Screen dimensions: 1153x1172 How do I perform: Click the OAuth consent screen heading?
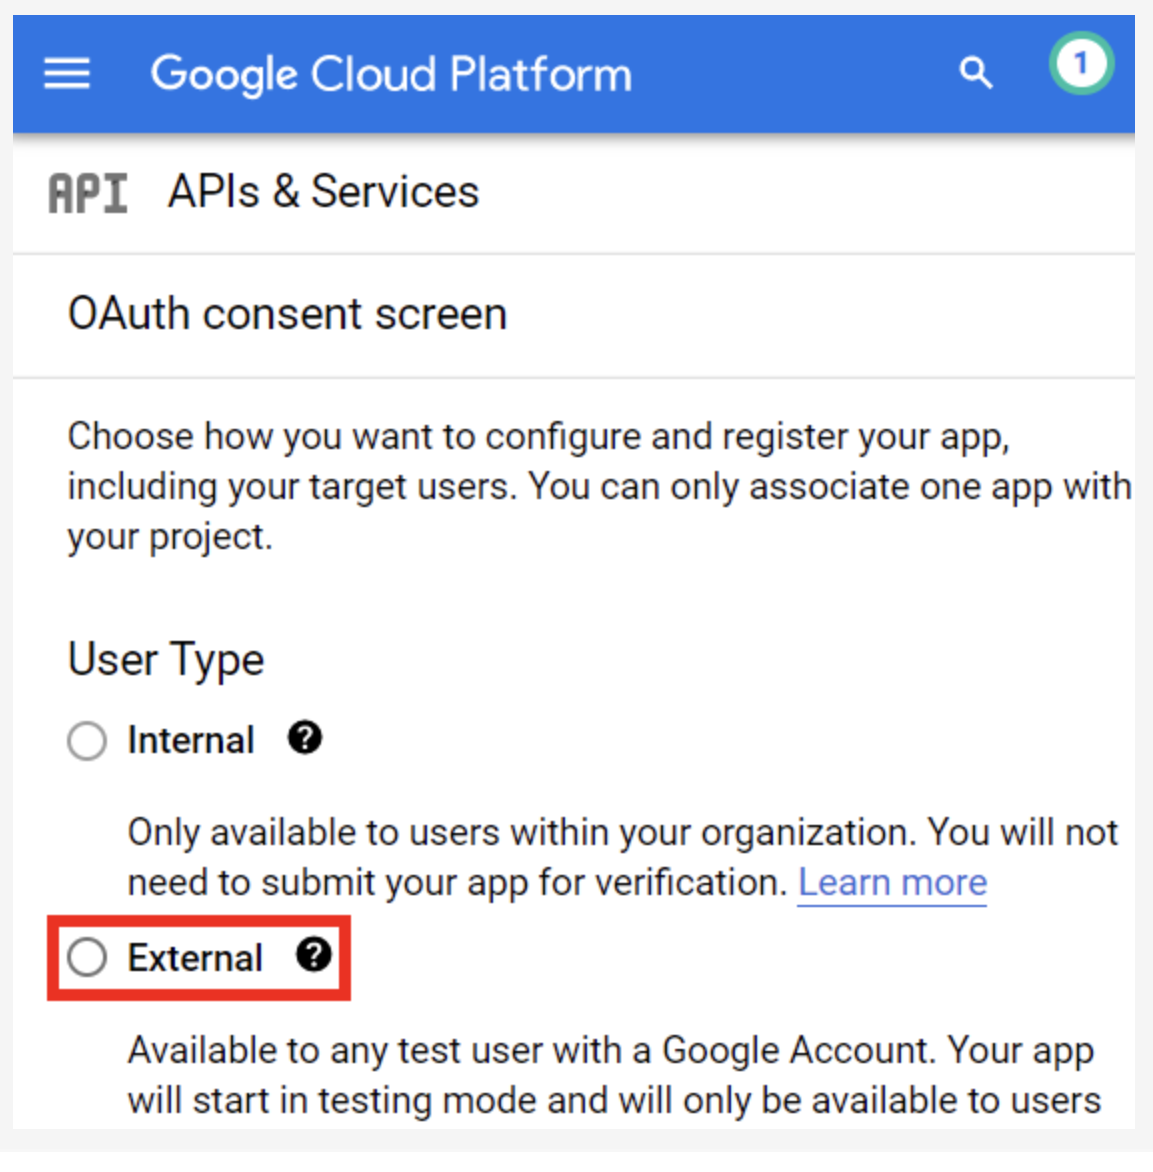coord(287,314)
